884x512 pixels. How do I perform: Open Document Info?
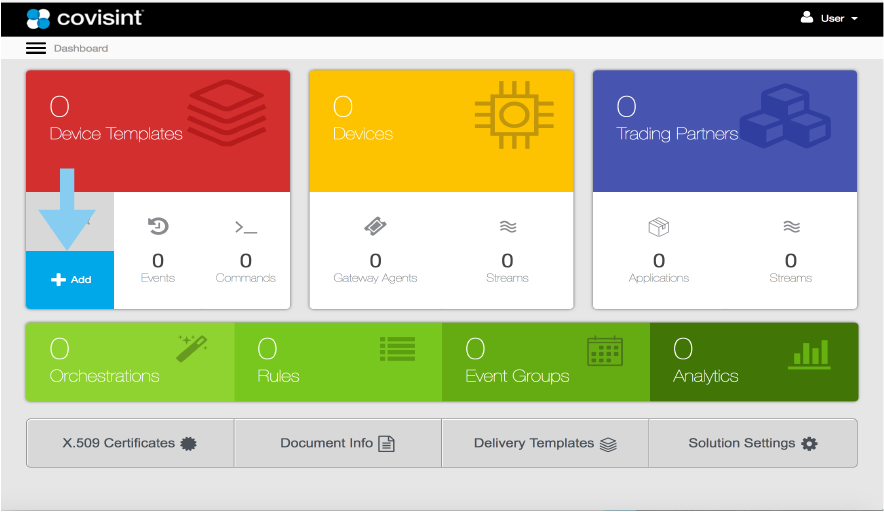coord(337,443)
